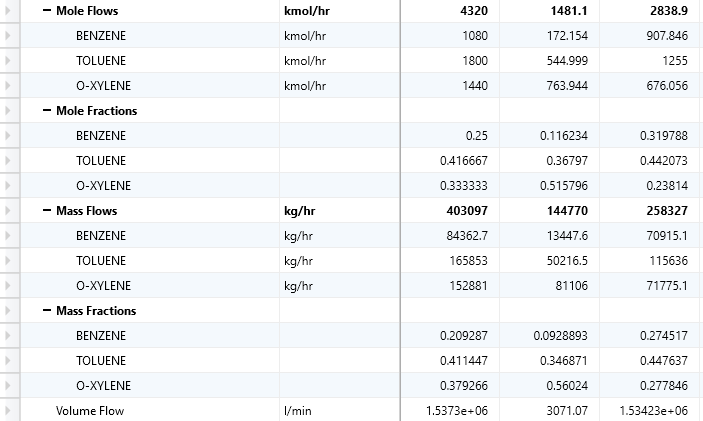Select o-xylene mole flow 763.944
The width and height of the screenshot is (703, 421).
pyautogui.click(x=567, y=86)
